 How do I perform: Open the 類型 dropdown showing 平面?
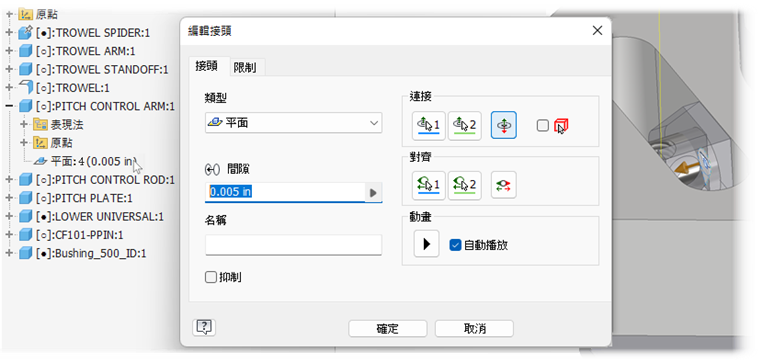[293, 123]
